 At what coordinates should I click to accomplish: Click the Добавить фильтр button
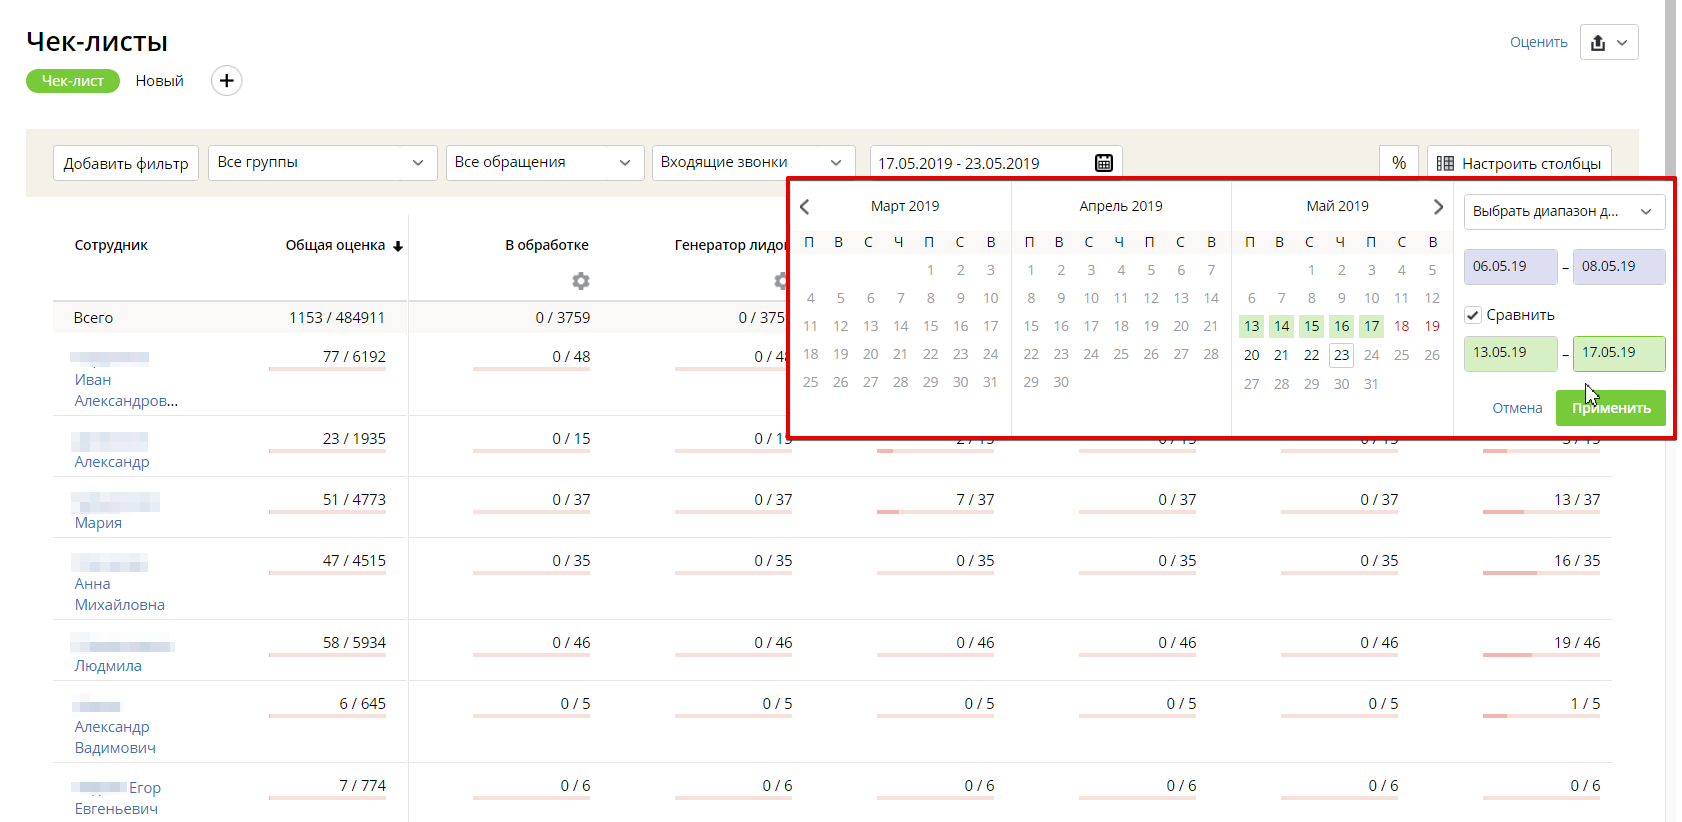[126, 163]
